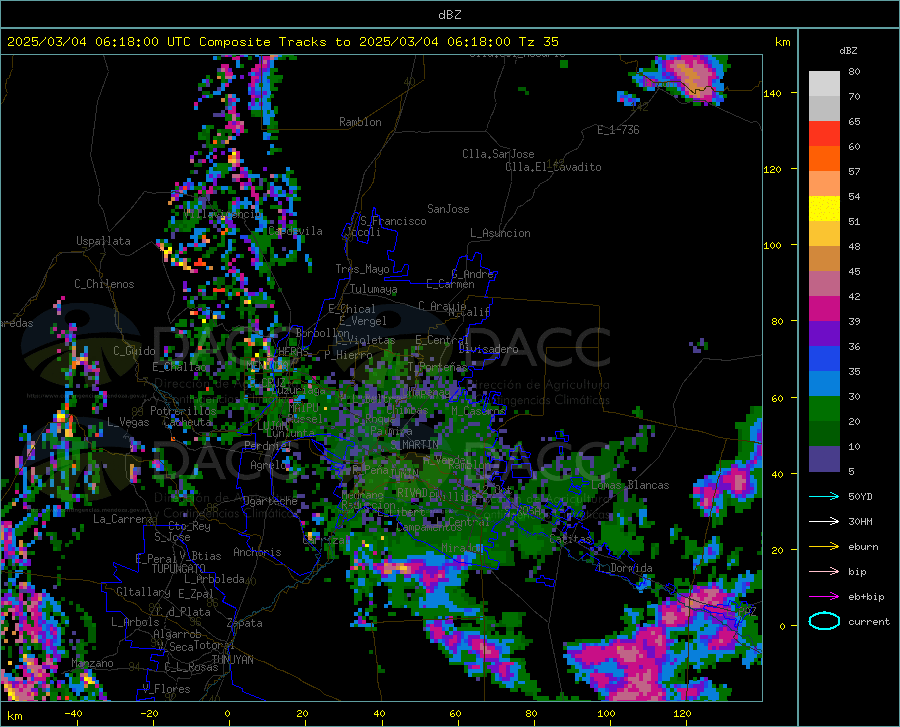Click the 'eburn' legend label
This screenshot has width=900, height=727.
click(x=863, y=547)
